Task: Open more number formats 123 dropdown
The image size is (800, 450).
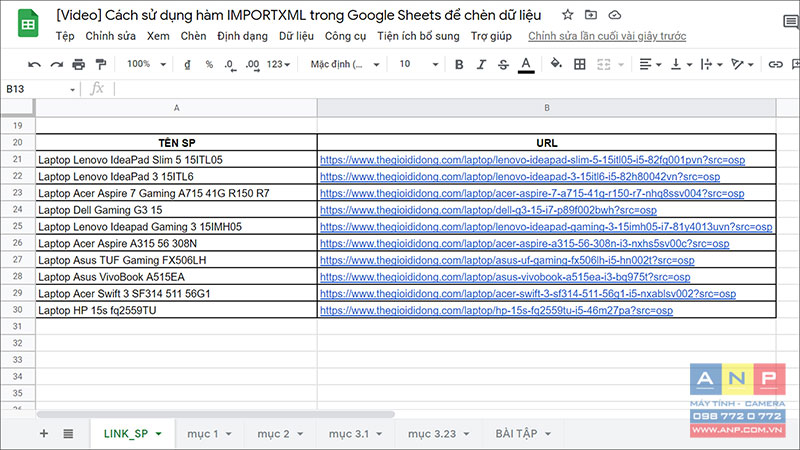Action: (278, 64)
